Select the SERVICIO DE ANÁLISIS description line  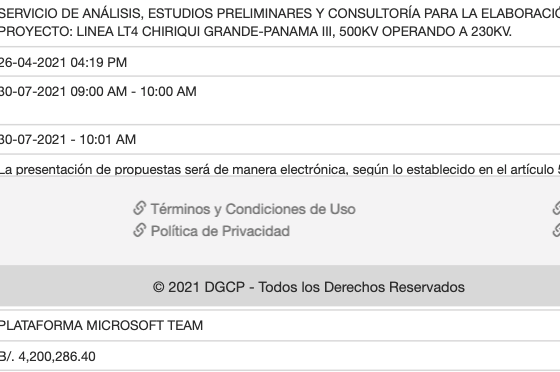280,14
